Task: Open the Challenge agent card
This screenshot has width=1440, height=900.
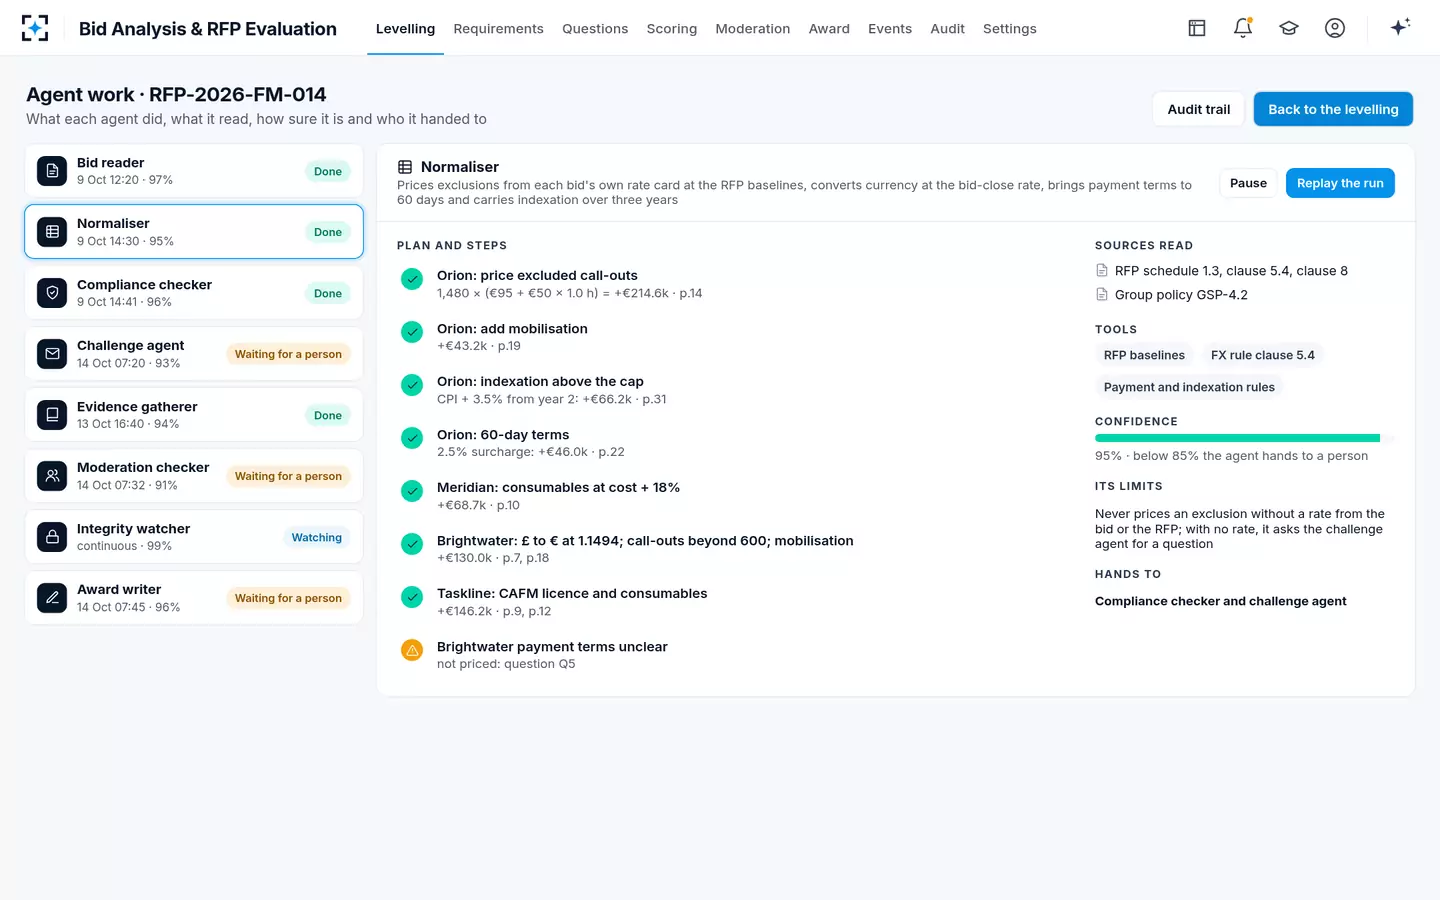Action: click(x=194, y=354)
